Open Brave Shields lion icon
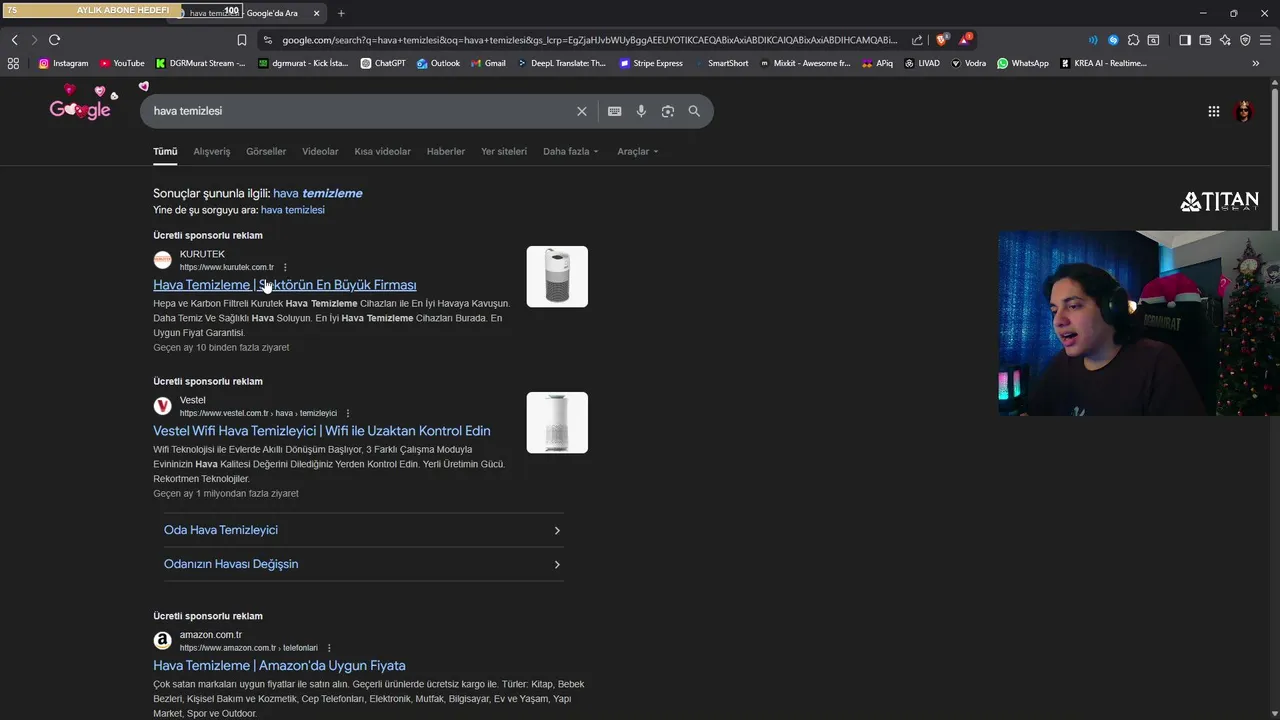Viewport: 1280px width, 720px height. coord(941,40)
